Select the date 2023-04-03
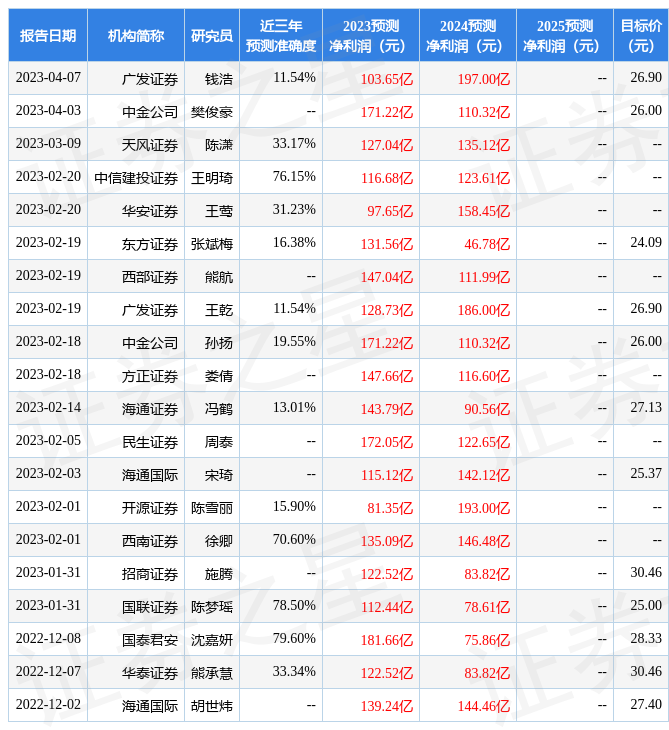This screenshot has width=669, height=730. coord(48,111)
